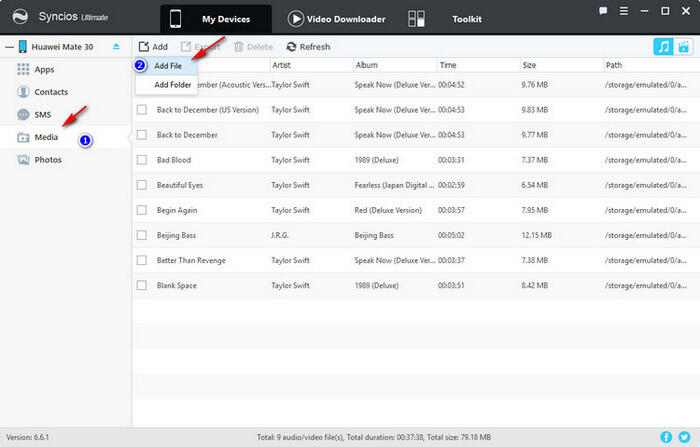Open Apps in the sidebar
This screenshot has width=700, height=447.
[44, 70]
